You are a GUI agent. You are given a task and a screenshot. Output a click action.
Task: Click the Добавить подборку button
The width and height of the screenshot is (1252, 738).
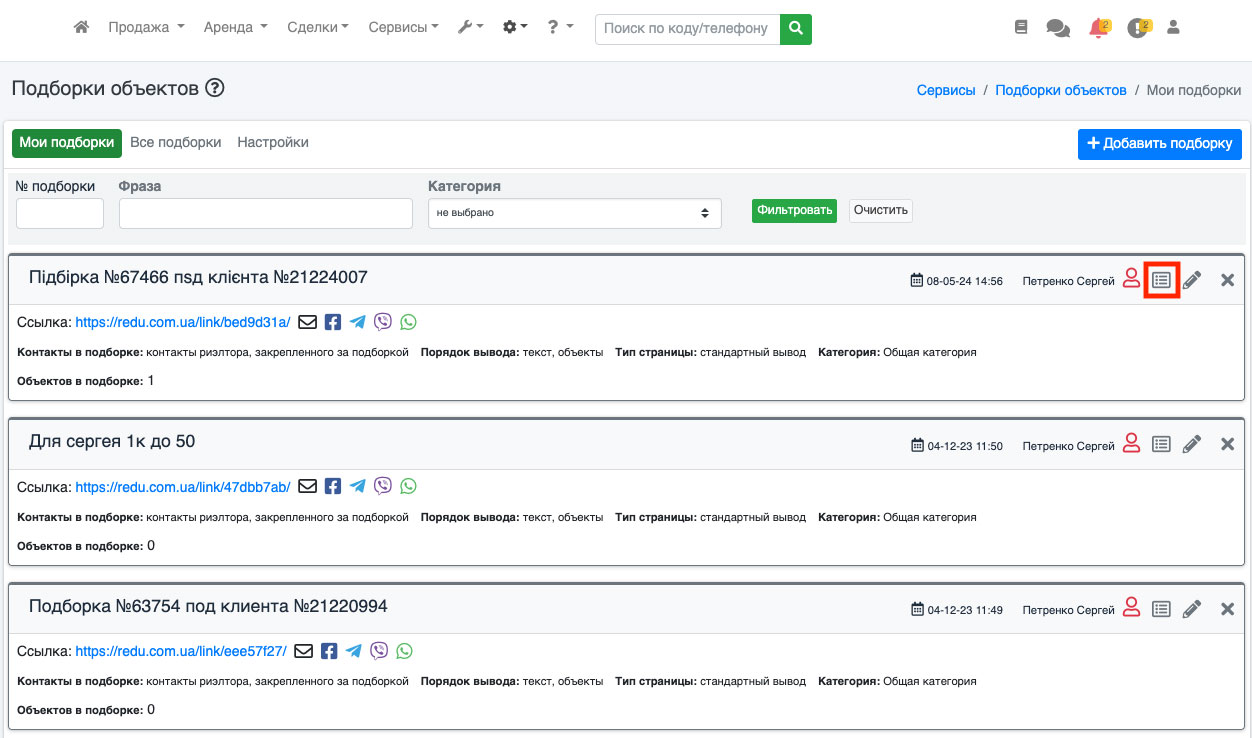[x=1159, y=144]
